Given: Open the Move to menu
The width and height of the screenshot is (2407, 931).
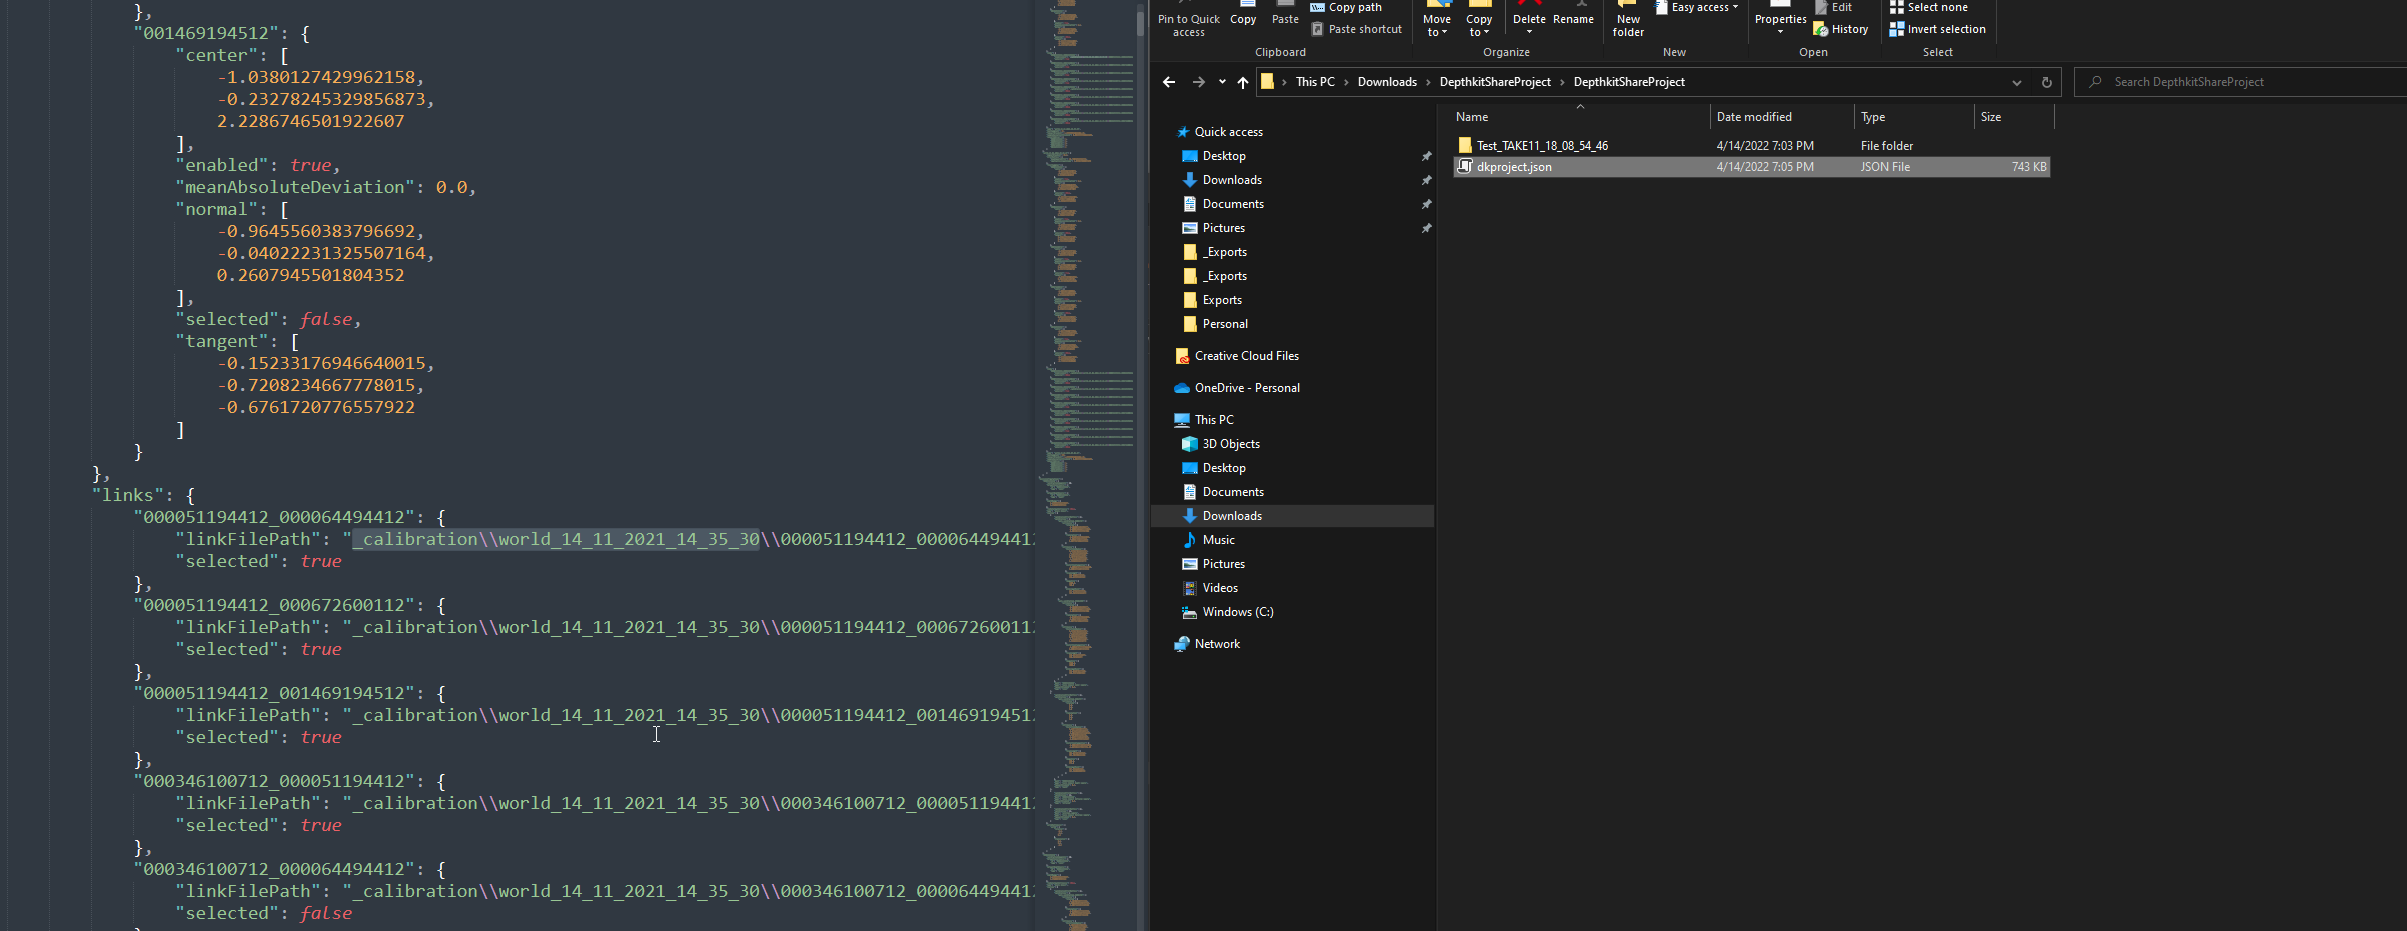Looking at the screenshot, I should [x=1437, y=25].
